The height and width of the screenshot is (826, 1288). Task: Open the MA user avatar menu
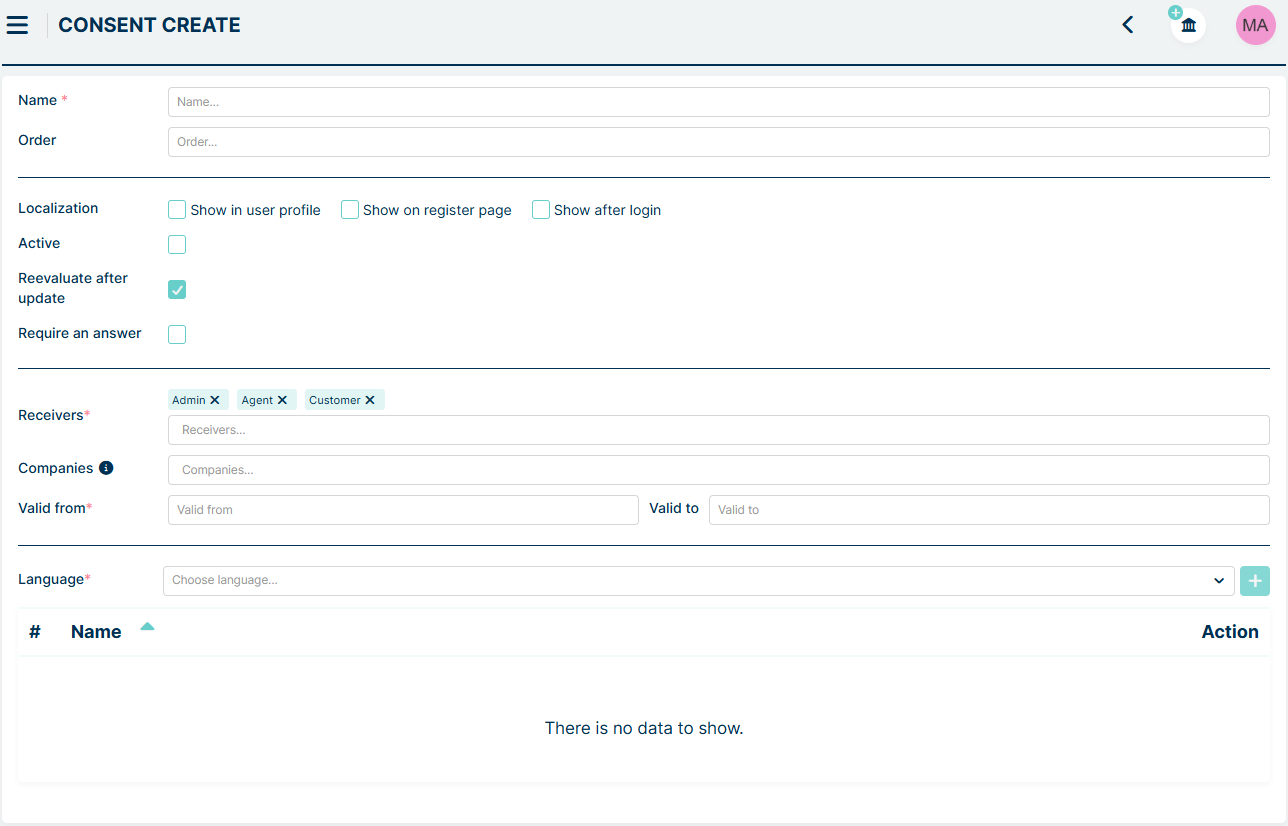pos(1255,25)
